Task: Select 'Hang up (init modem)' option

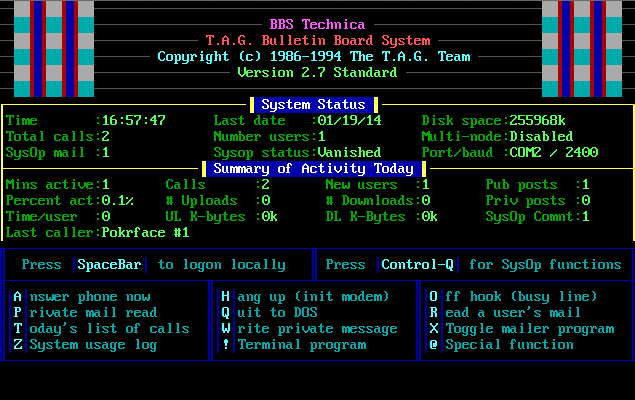Action: 304,297
